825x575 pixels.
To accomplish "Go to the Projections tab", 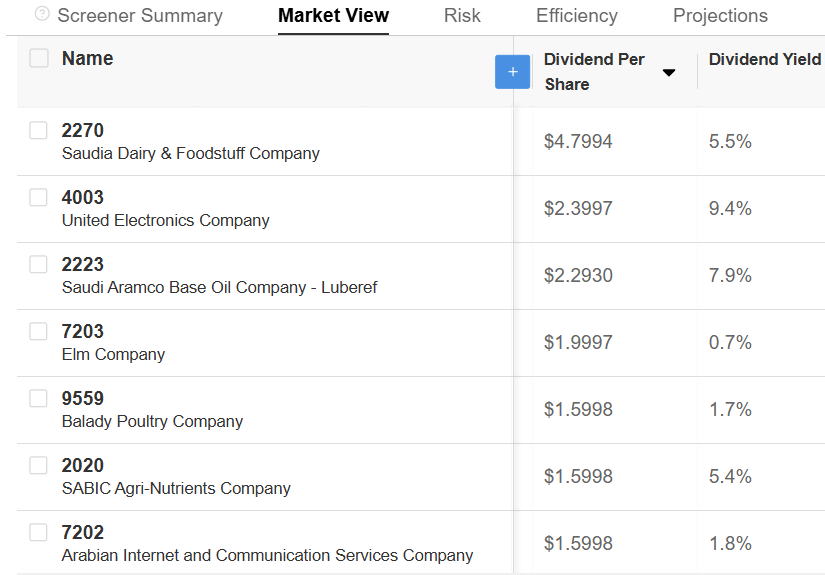I will click(720, 16).
